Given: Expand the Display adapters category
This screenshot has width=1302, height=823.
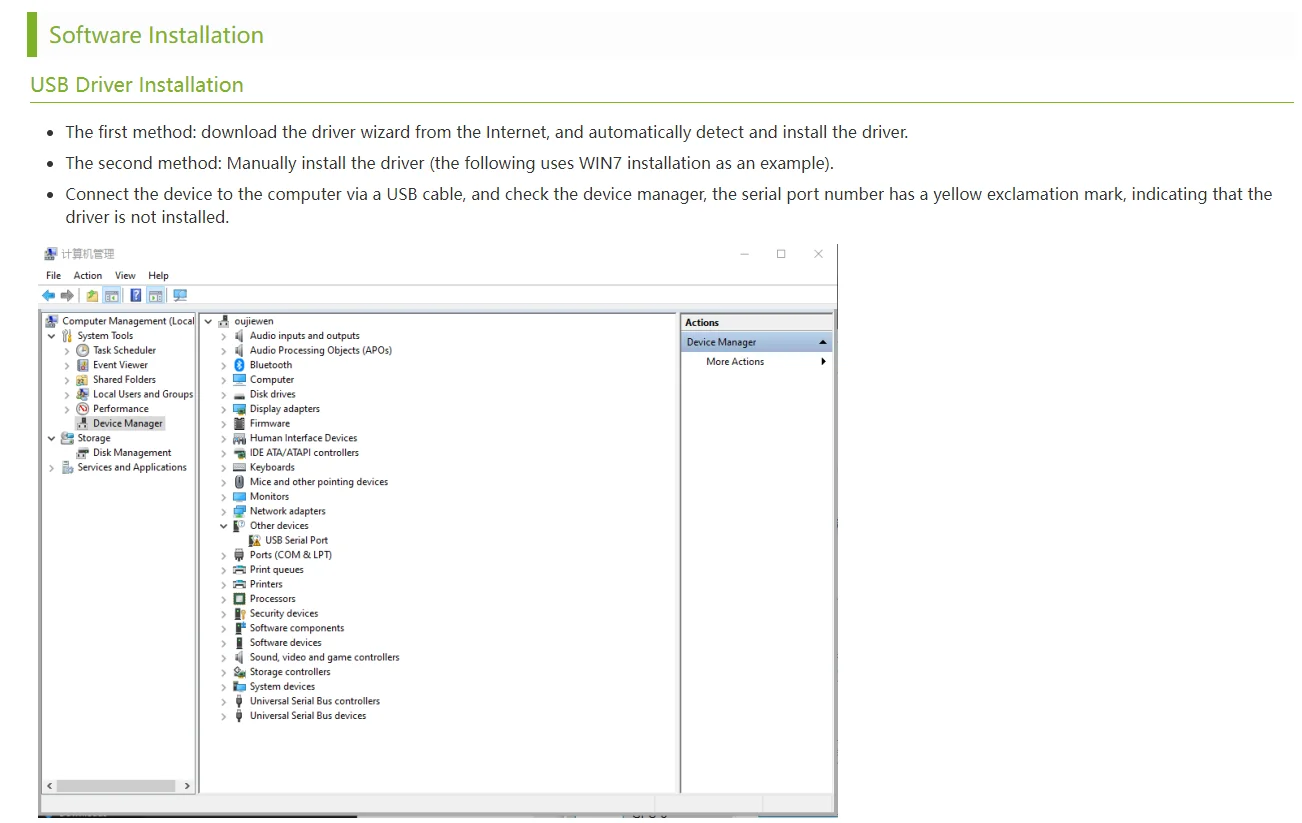Looking at the screenshot, I should tap(224, 409).
